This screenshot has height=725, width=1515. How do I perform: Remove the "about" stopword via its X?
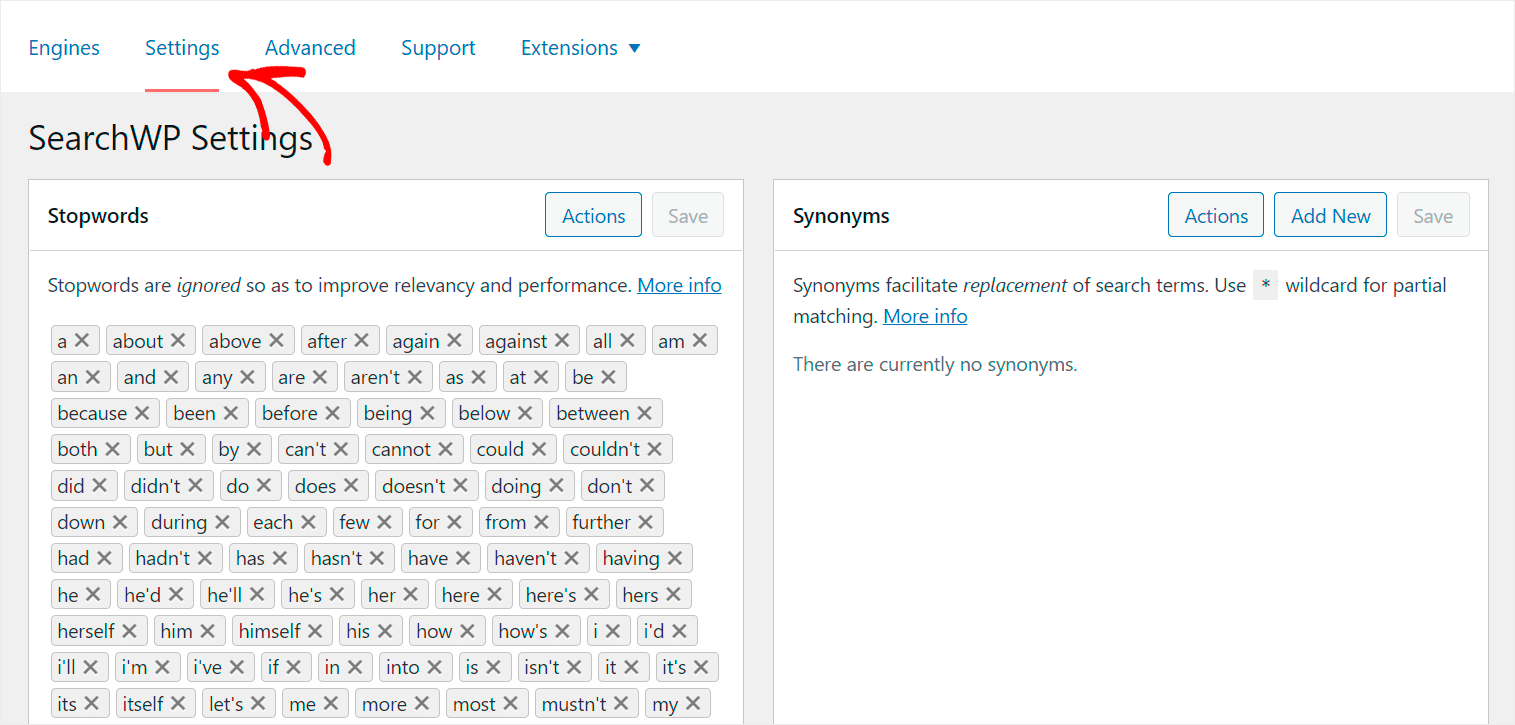coord(178,341)
